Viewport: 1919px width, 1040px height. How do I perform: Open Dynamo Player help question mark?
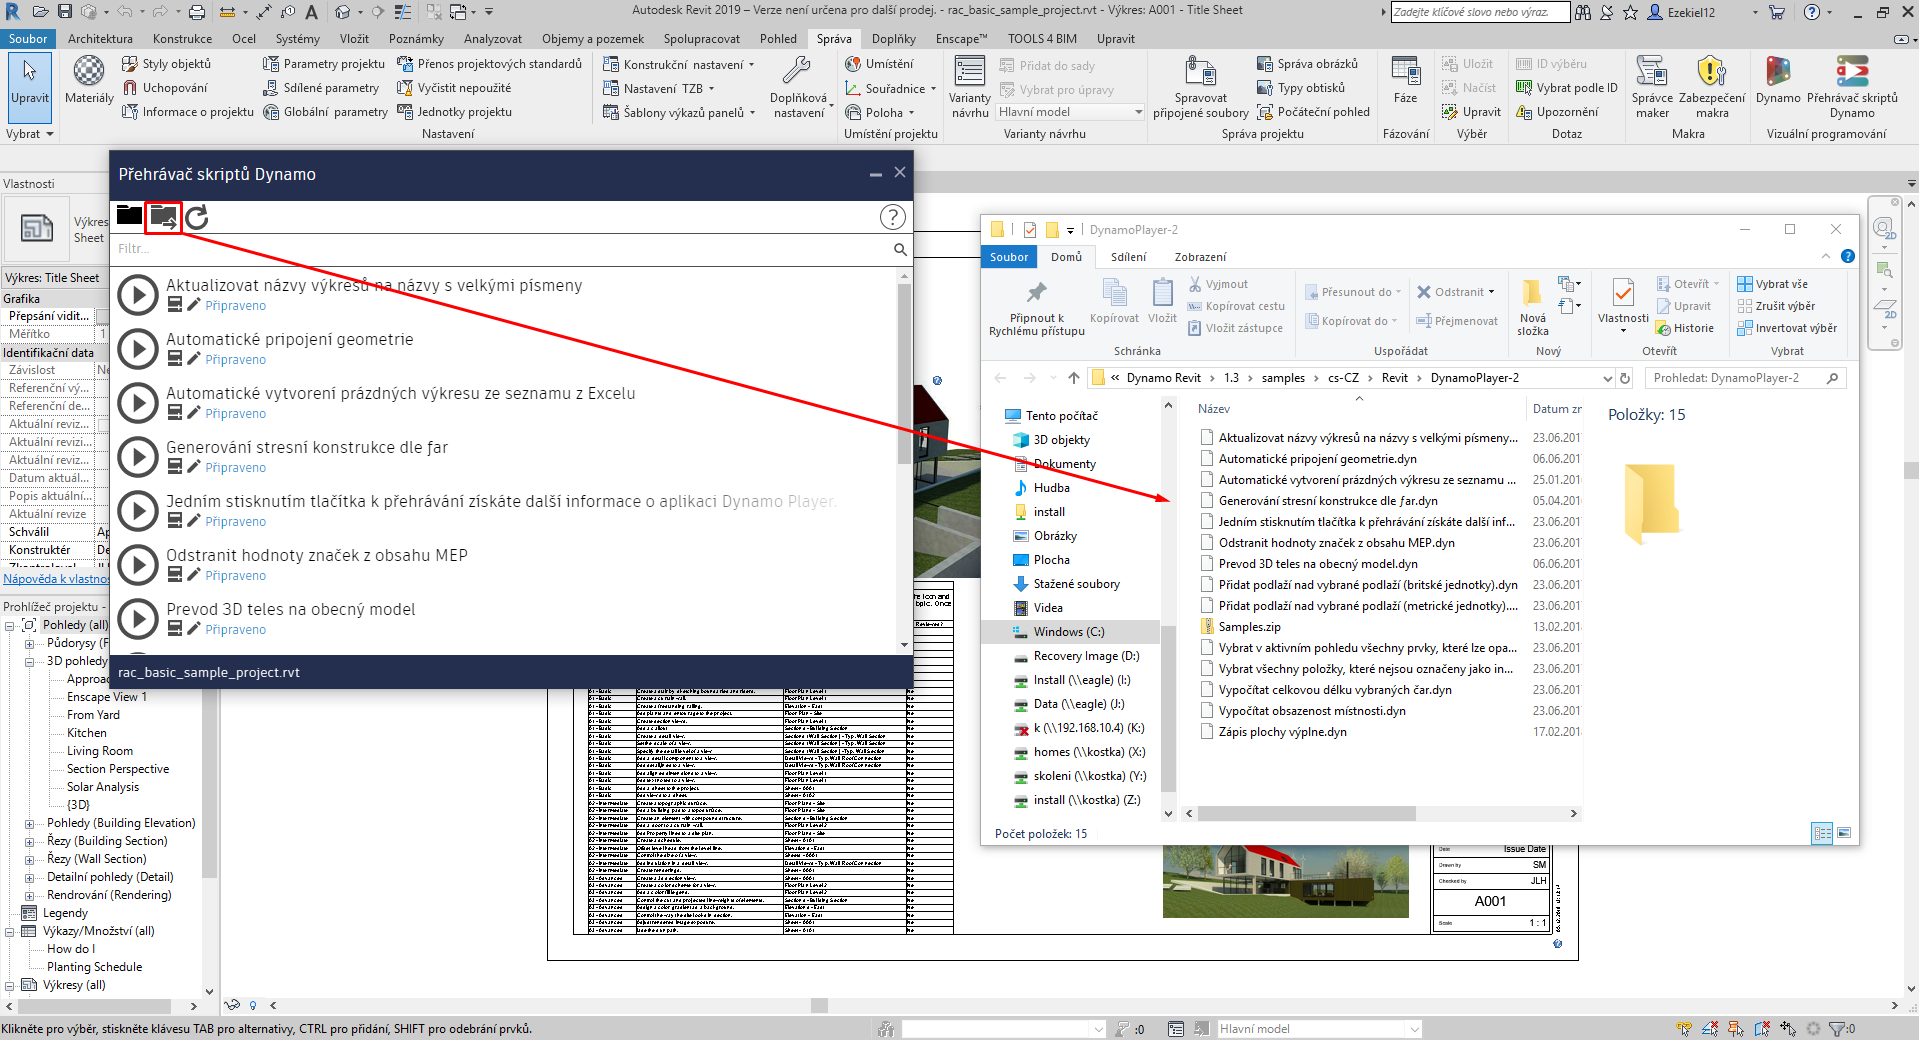point(892,217)
